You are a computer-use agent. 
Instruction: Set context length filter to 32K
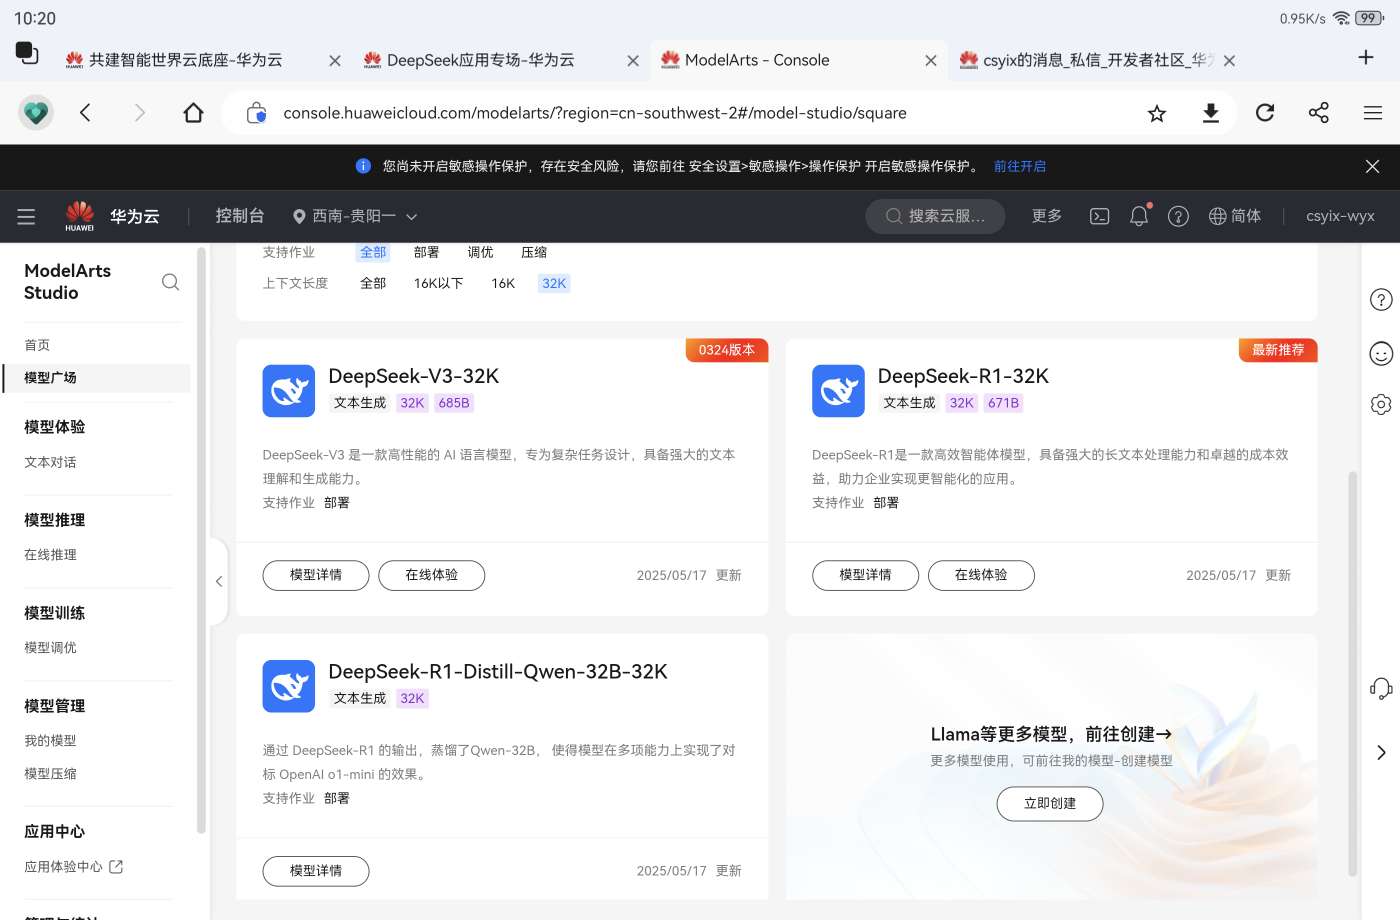point(554,283)
